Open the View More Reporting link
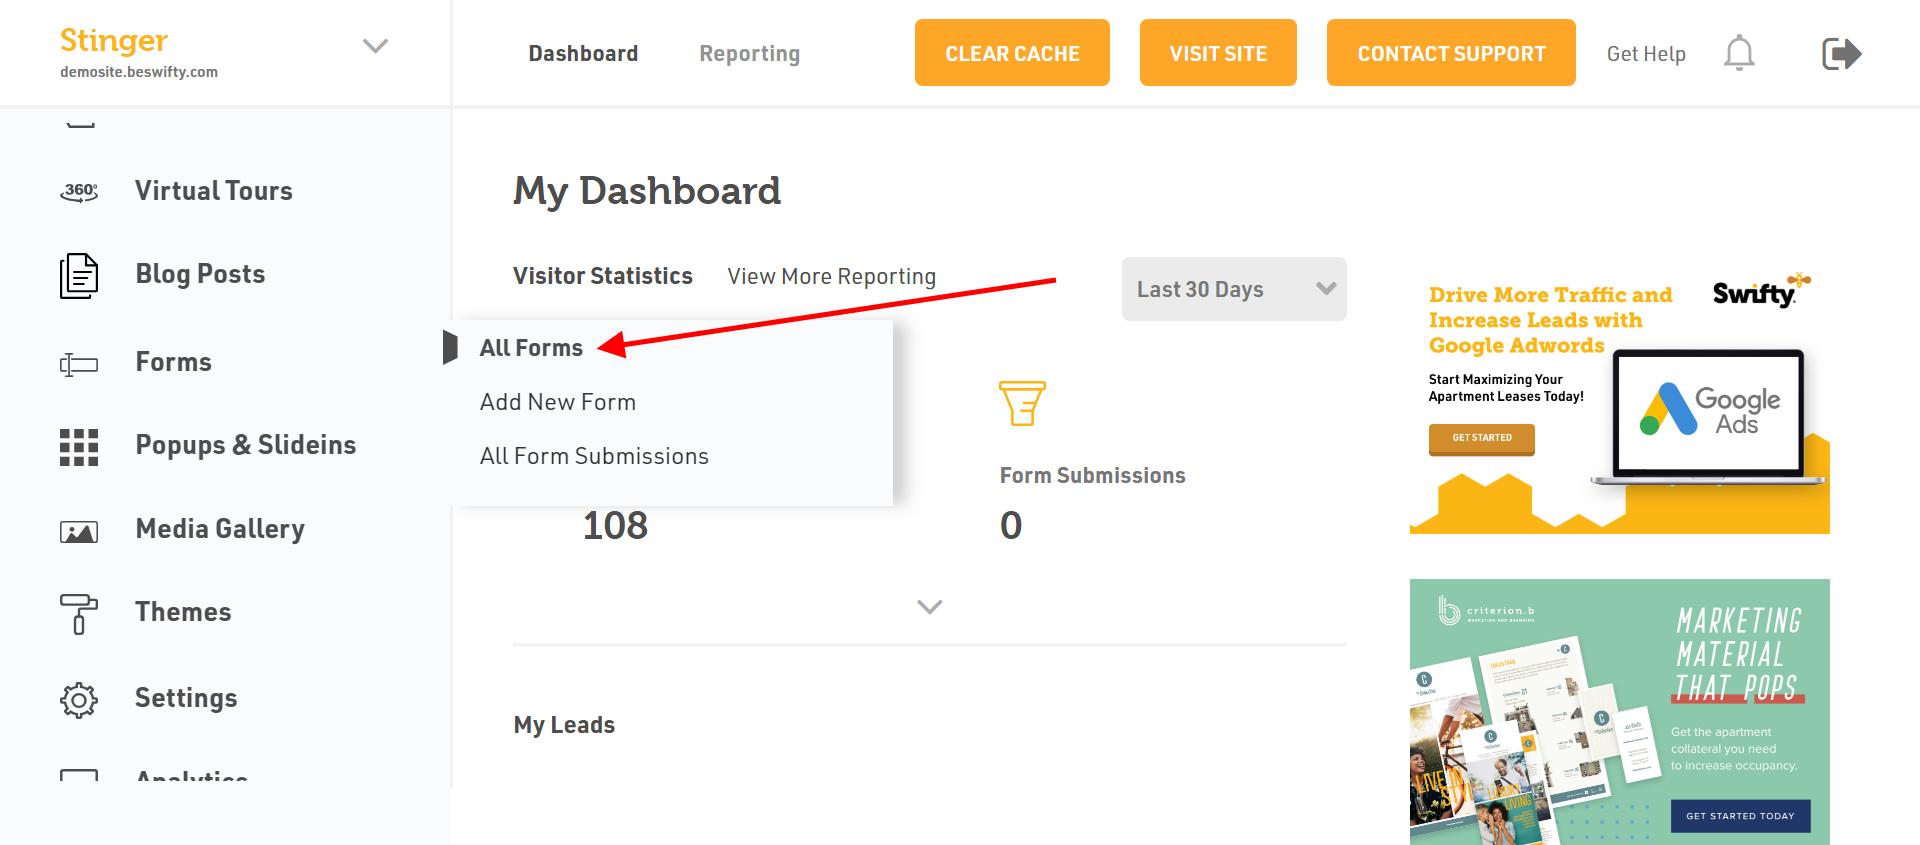Image resolution: width=1920 pixels, height=845 pixels. pyautogui.click(x=832, y=276)
